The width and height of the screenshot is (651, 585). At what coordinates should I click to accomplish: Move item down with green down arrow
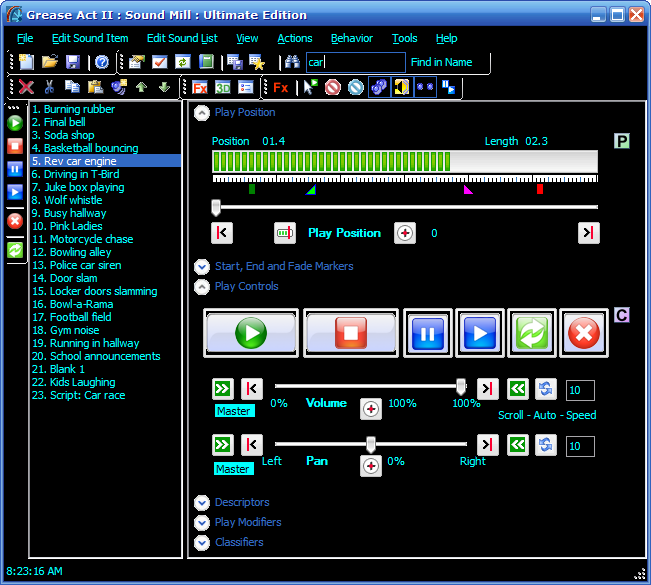[x=164, y=87]
